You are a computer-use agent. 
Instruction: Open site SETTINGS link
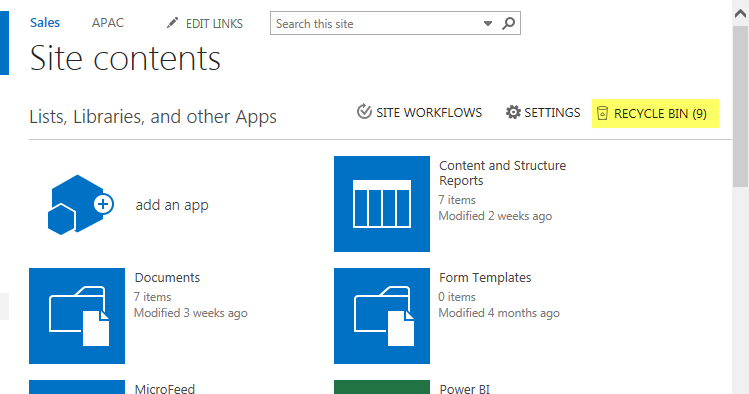tap(552, 113)
